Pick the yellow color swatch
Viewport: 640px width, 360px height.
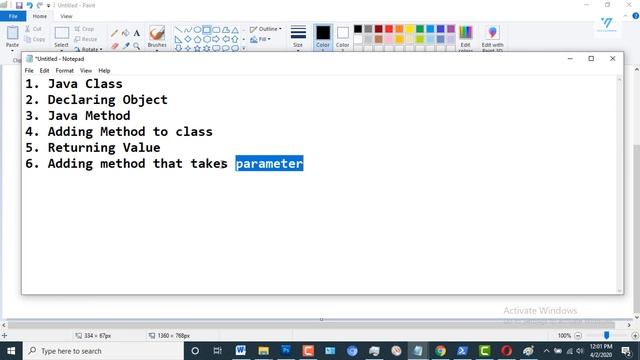[409, 29]
